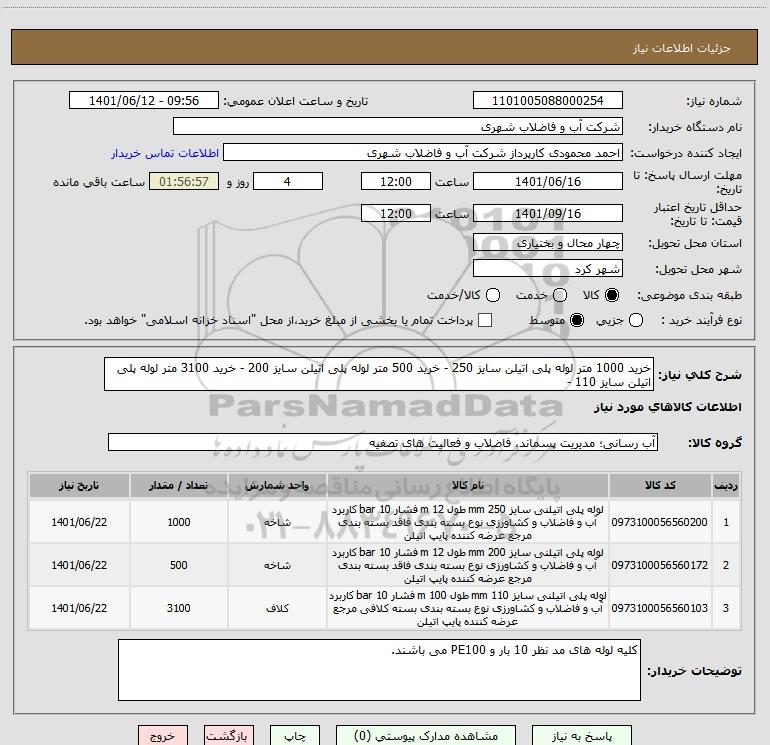Click quantity cell 3100

[179, 608]
